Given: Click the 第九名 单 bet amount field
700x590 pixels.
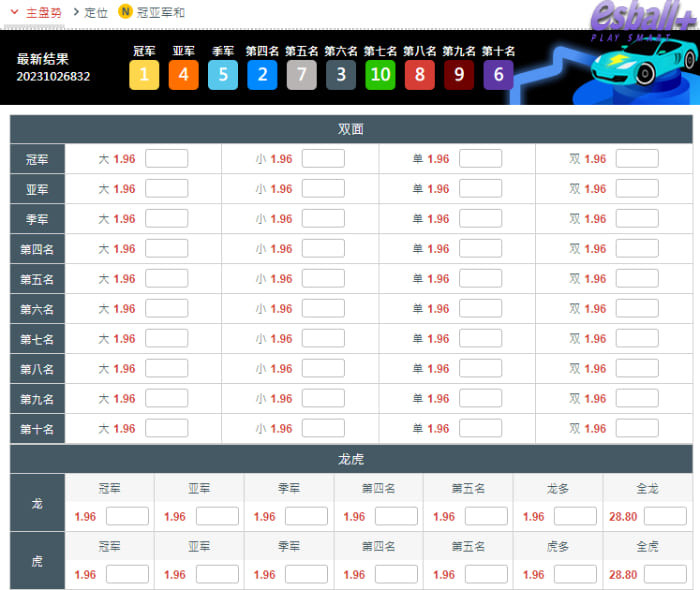Looking at the screenshot, I should pyautogui.click(x=480, y=399).
